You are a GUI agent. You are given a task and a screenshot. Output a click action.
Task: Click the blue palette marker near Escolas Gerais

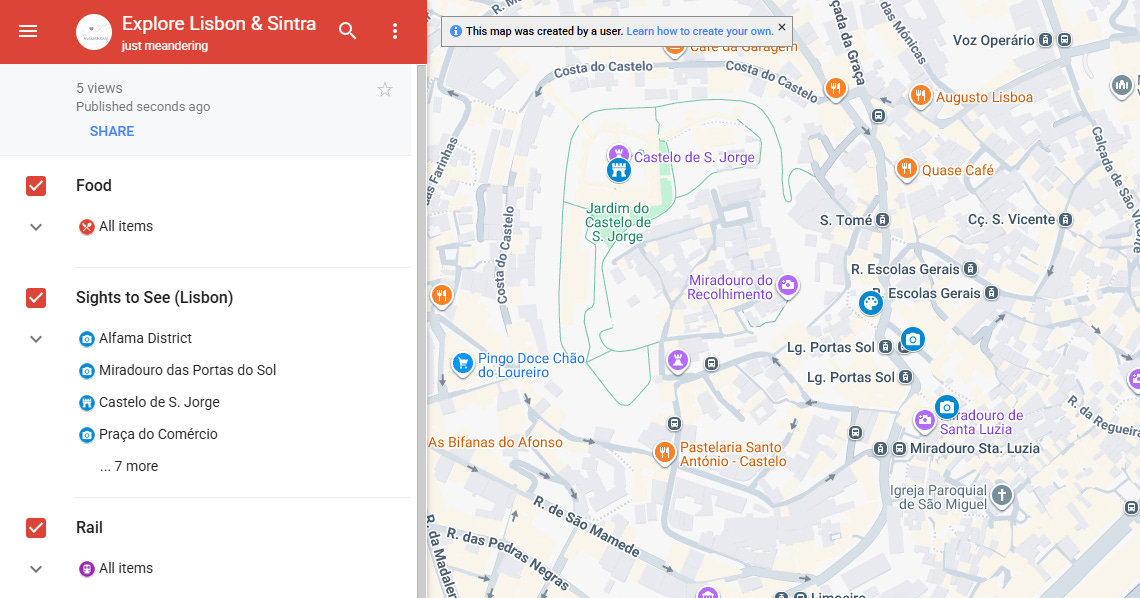point(870,303)
